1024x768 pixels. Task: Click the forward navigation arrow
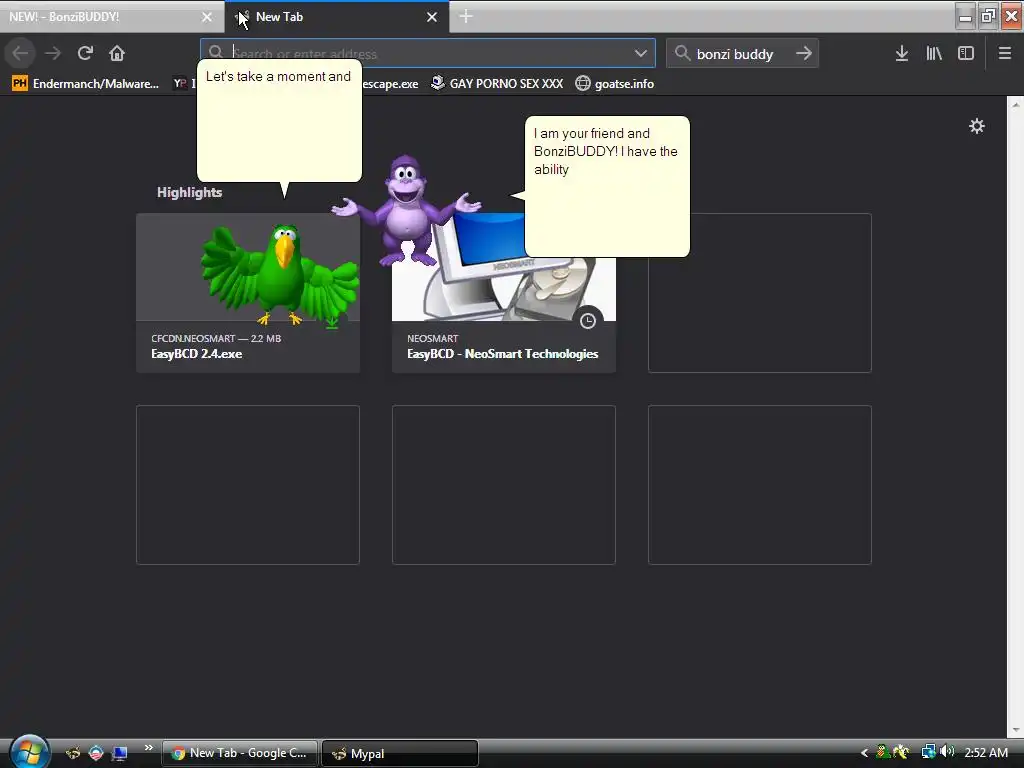pyautogui.click(x=53, y=53)
